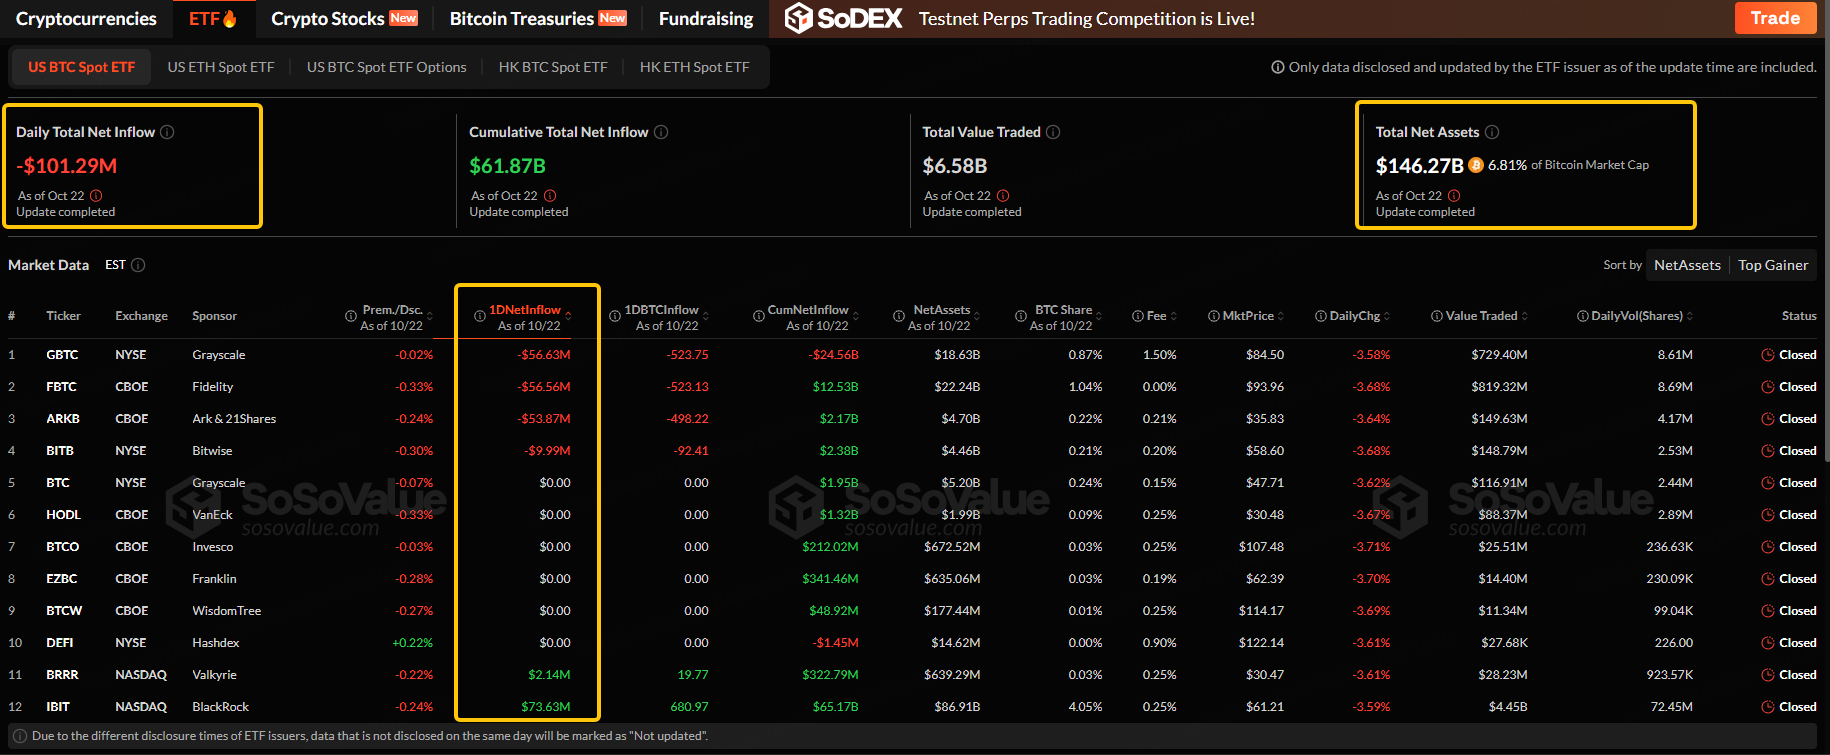
Task: Sort the table by Value Traded arrows
Action: [x=1525, y=316]
